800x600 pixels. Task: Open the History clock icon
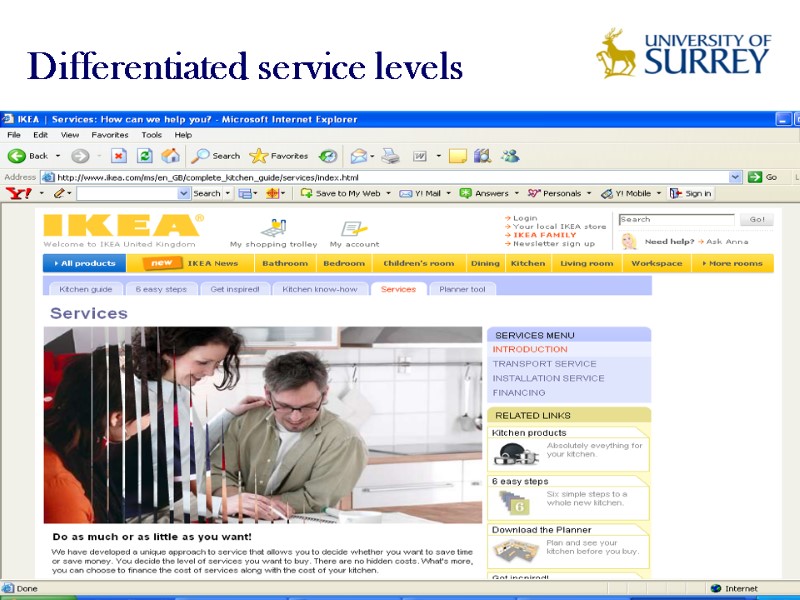328,156
